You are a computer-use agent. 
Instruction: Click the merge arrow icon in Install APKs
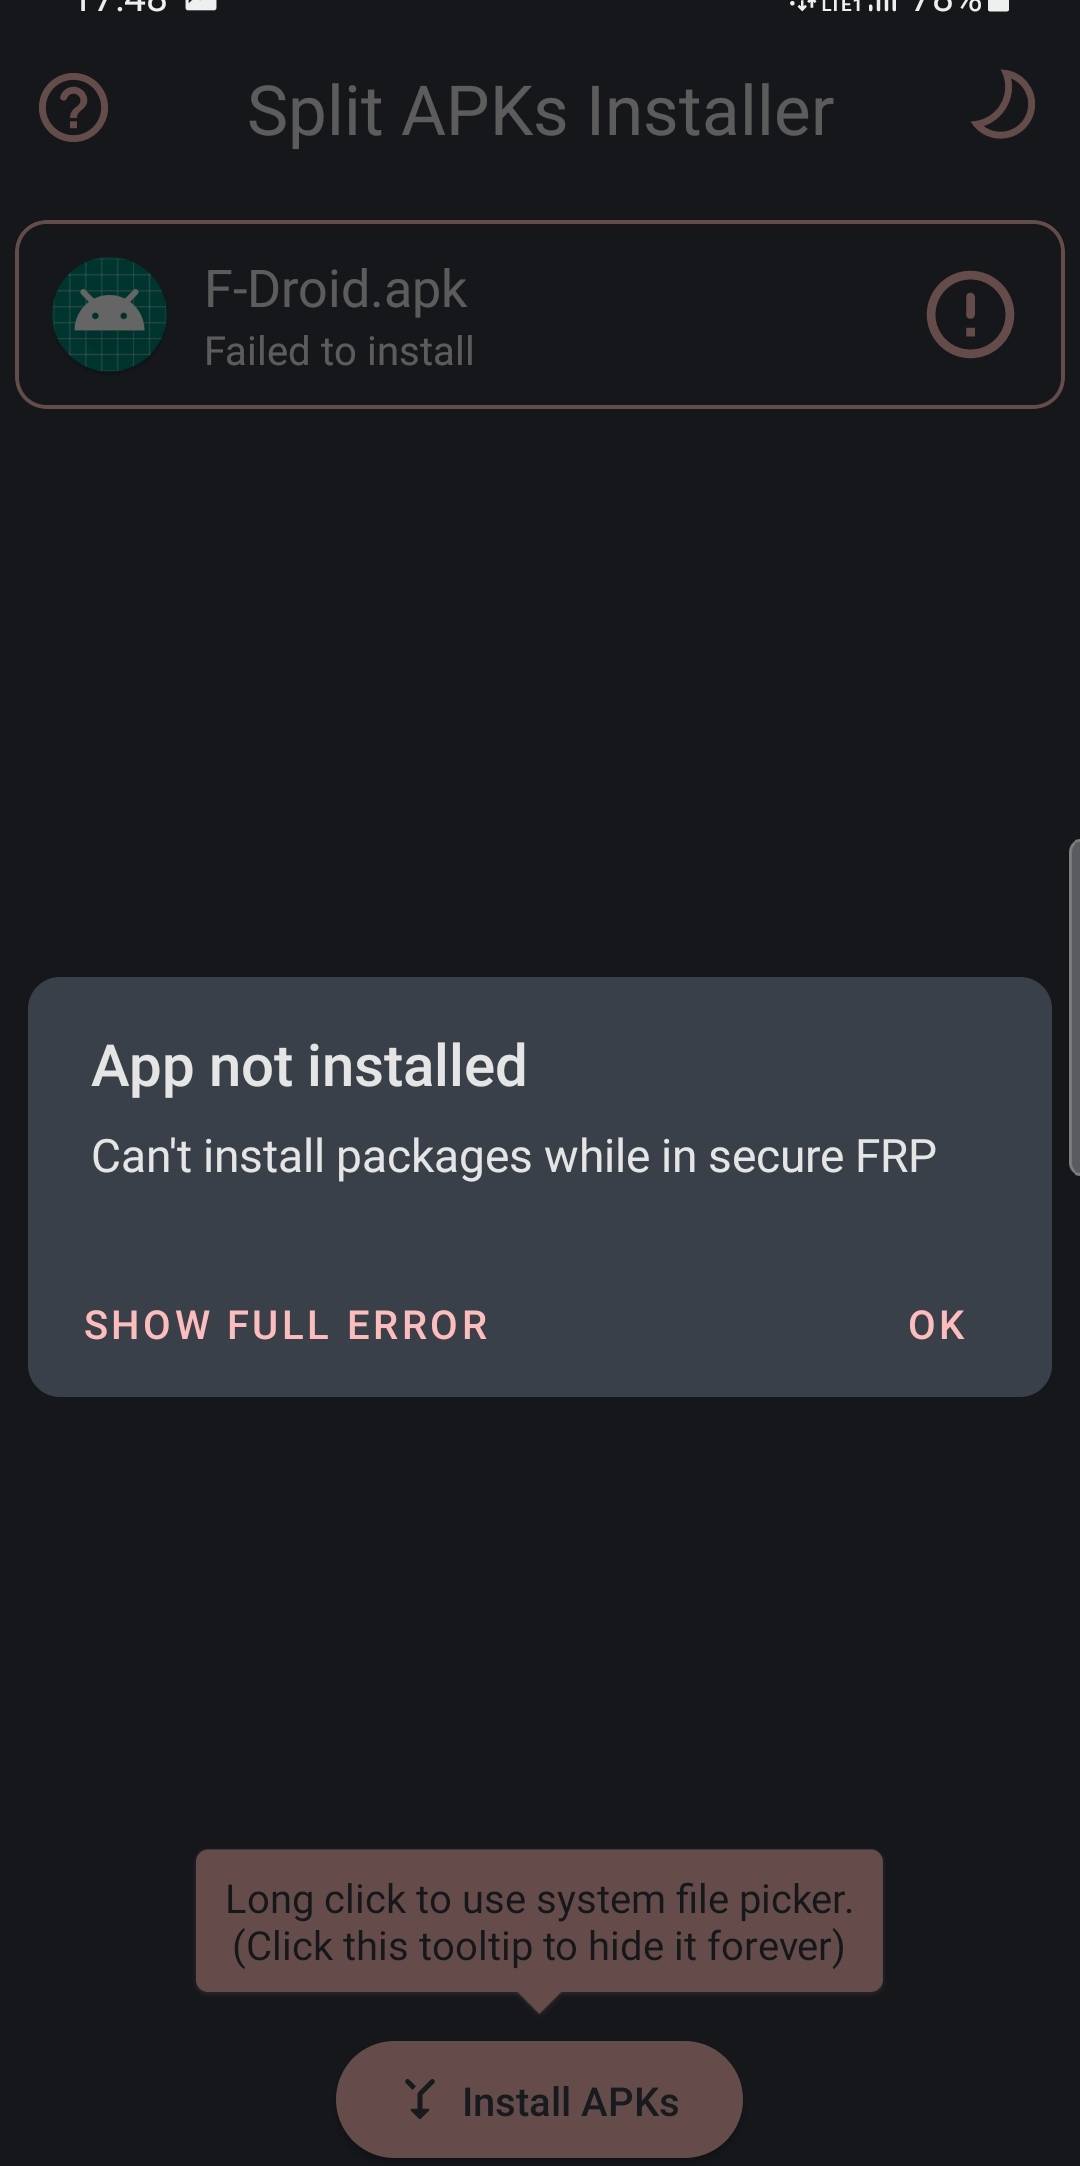(420, 2099)
